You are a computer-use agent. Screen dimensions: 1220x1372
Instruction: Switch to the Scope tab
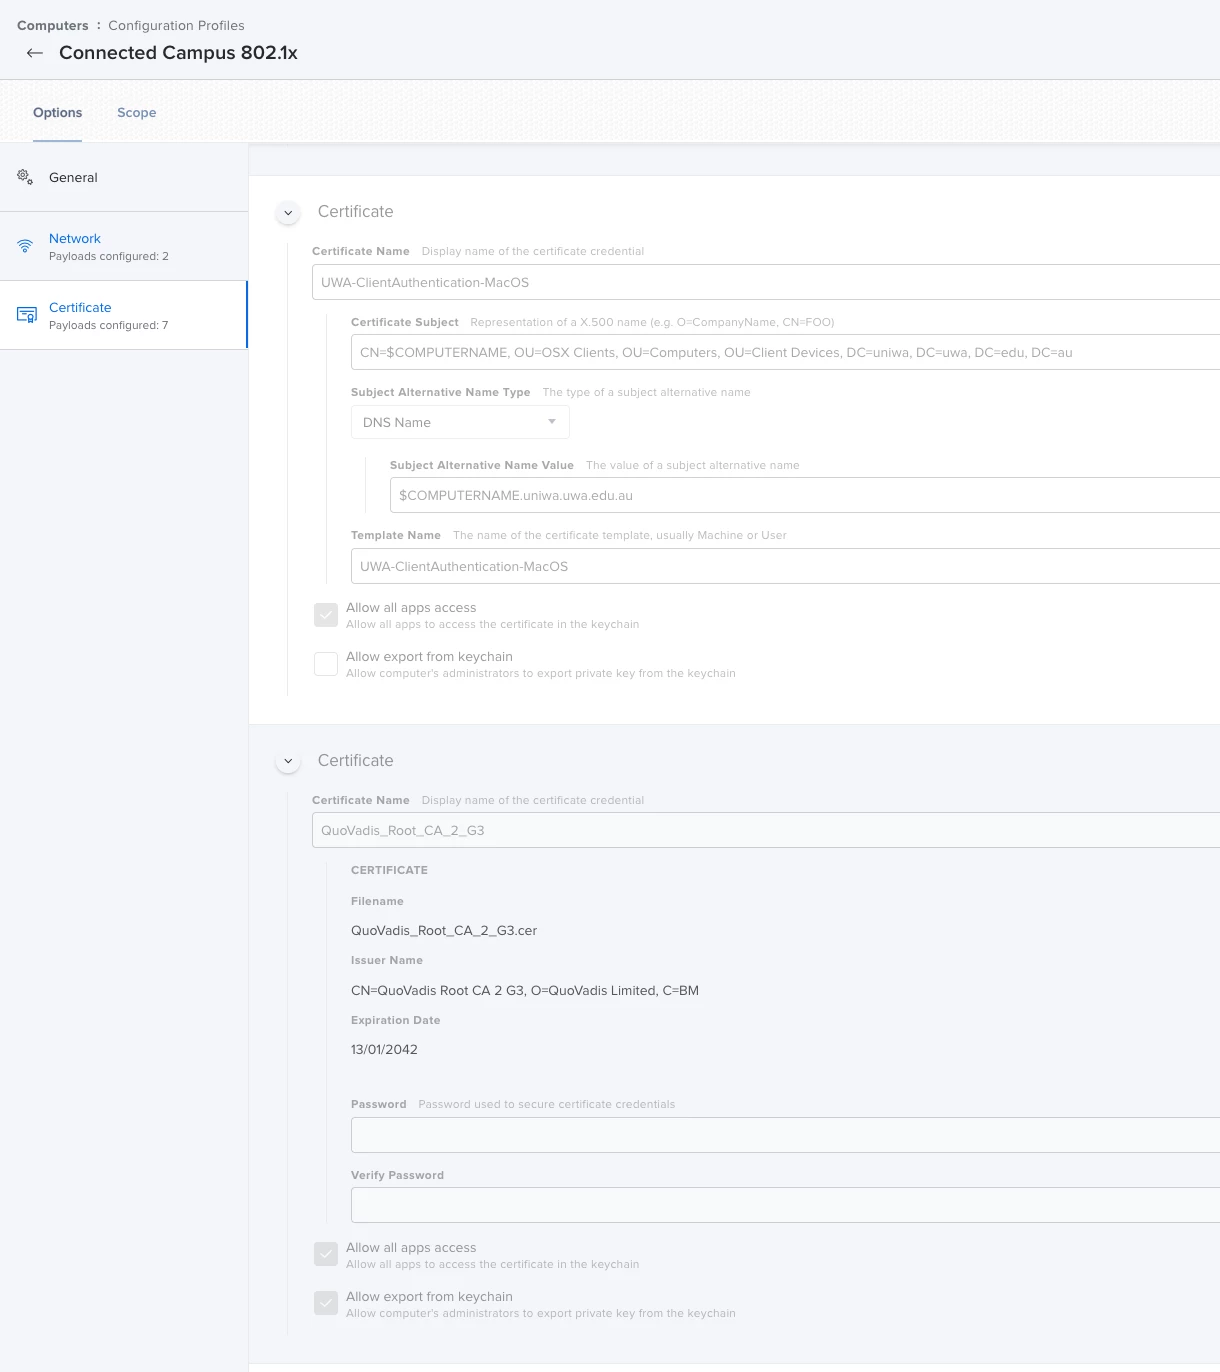click(137, 112)
